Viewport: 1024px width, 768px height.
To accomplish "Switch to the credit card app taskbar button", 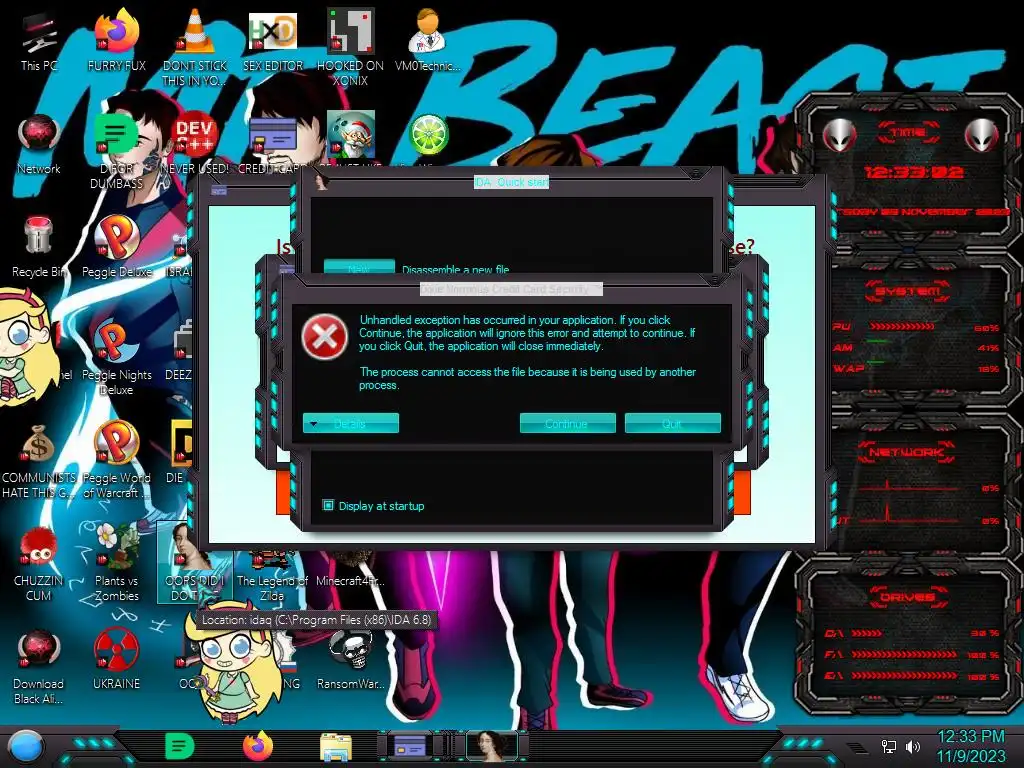I will click(410, 746).
